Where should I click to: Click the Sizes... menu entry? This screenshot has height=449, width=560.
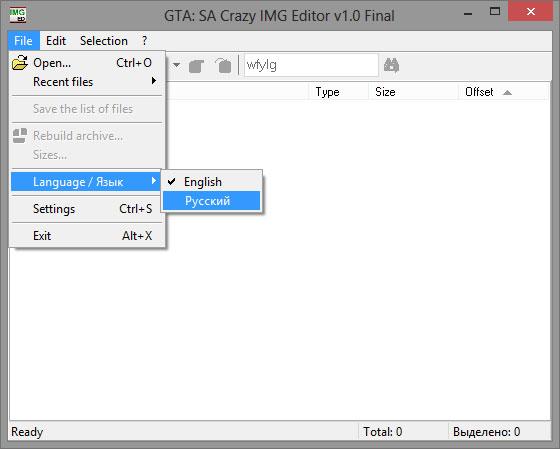pyautogui.click(x=87, y=155)
